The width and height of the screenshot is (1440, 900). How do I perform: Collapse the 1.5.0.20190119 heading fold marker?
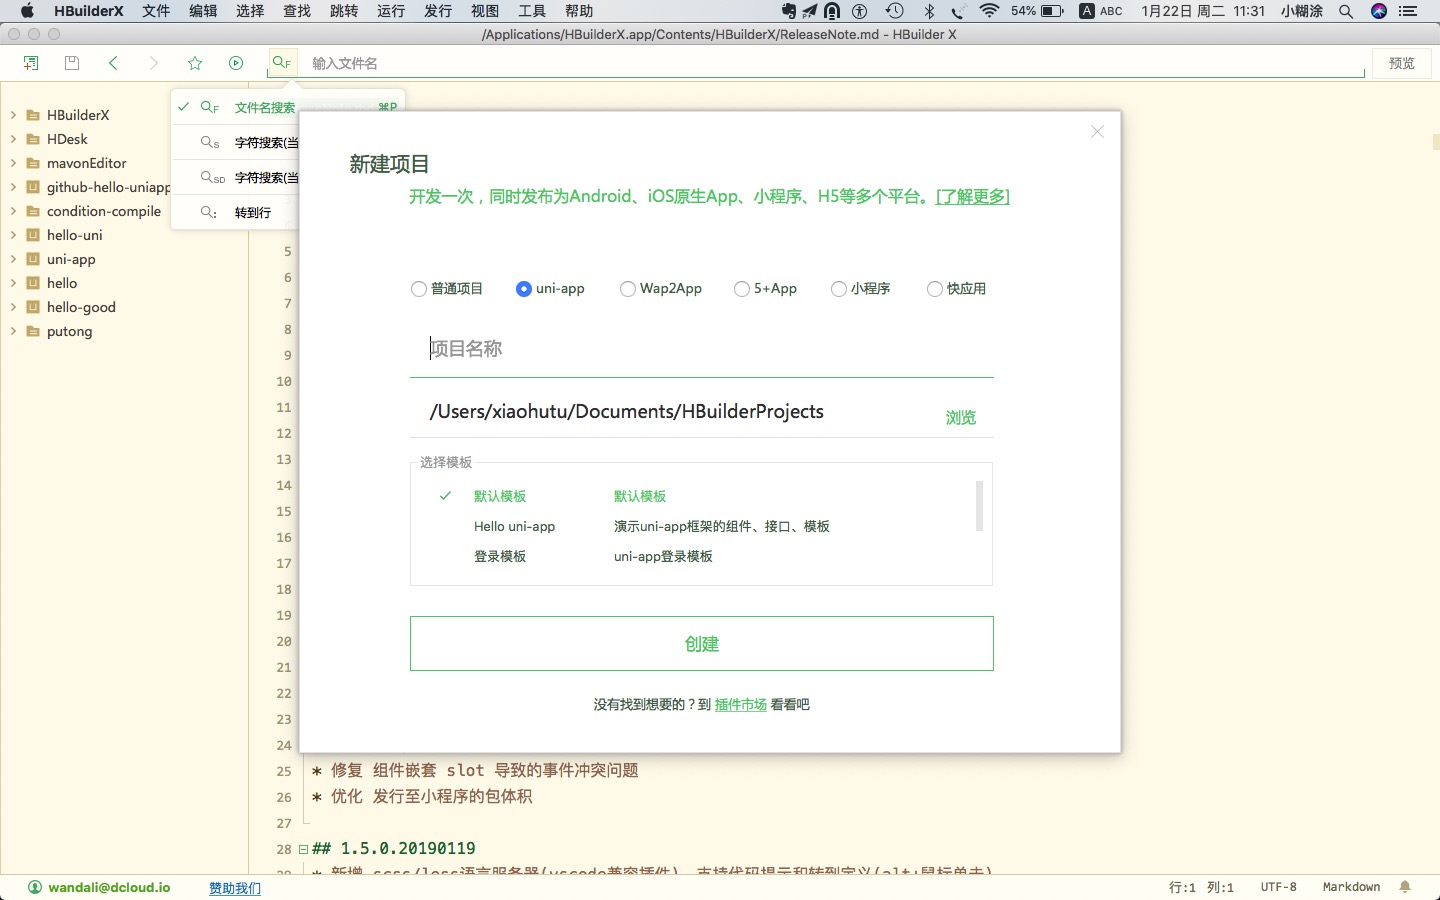tap(303, 849)
